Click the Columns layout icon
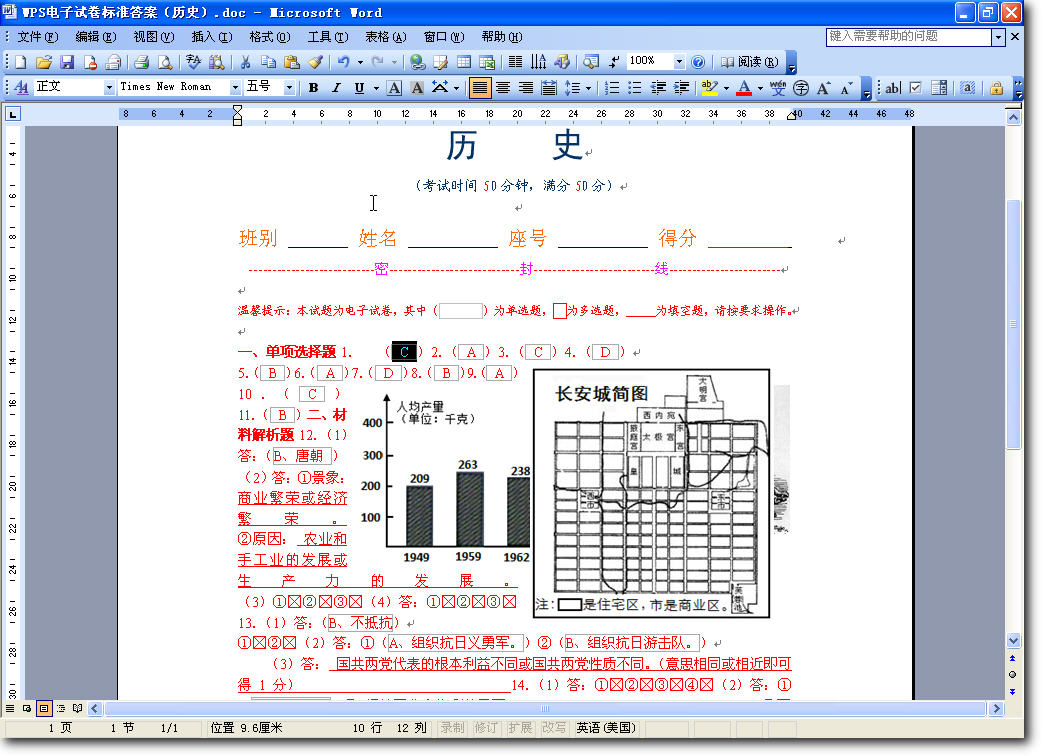 (x=516, y=63)
